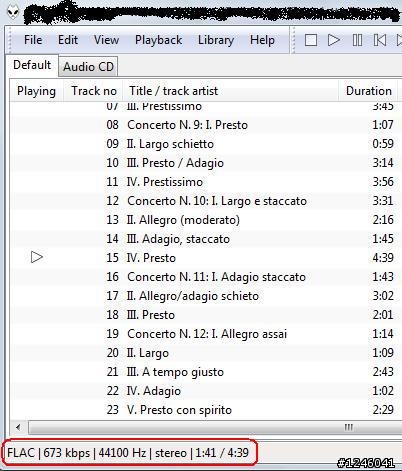Click the 3:02 duration of track 17

(383, 296)
